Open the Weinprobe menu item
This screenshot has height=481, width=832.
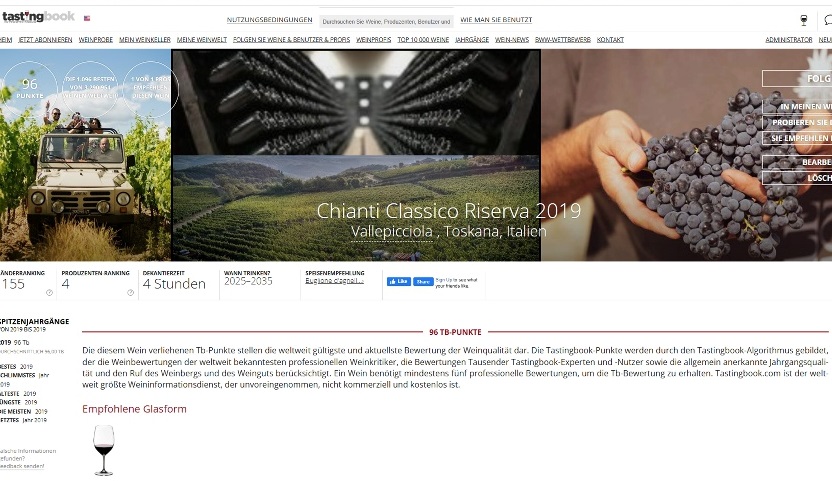[x=96, y=39]
